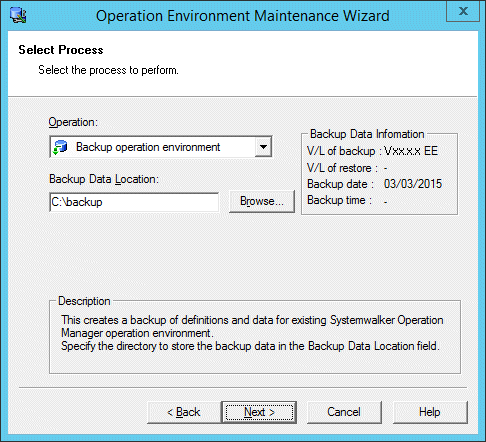Click the wizard application icon in title bar

pos(18,15)
